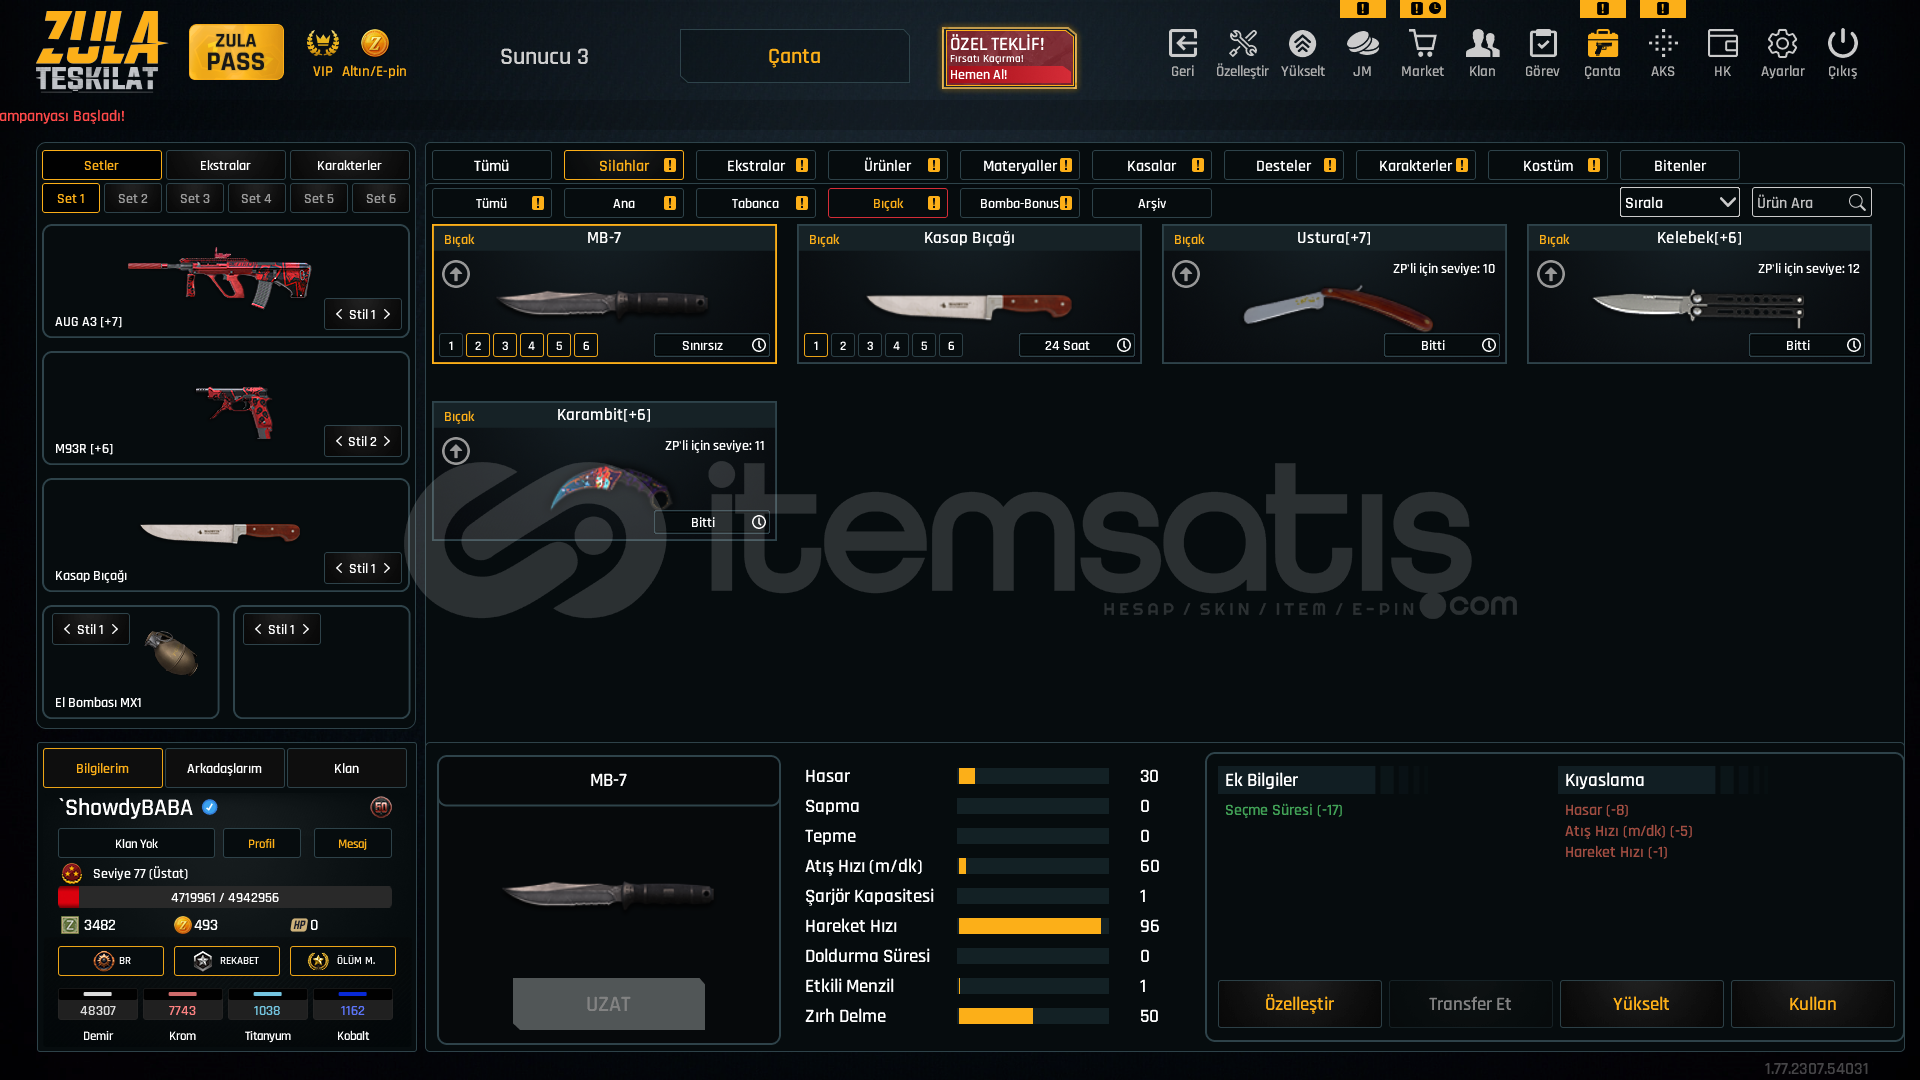Click clock icon next to 24 Saat
The height and width of the screenshot is (1080, 1920).
(1124, 345)
